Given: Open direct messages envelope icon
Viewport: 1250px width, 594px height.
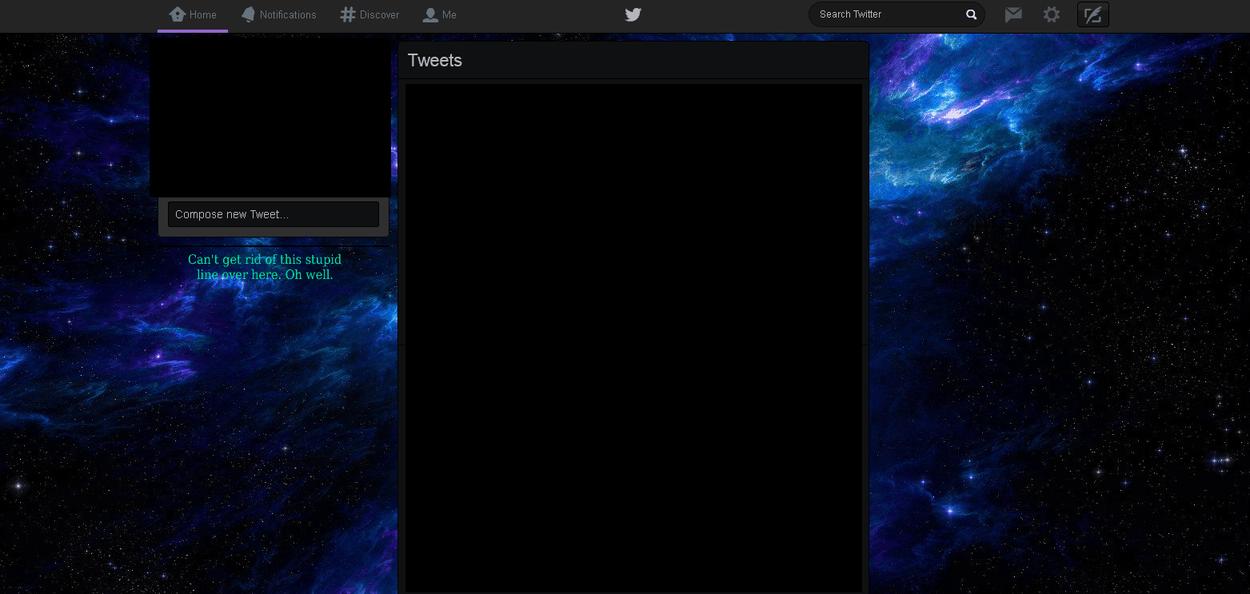Looking at the screenshot, I should point(1013,15).
